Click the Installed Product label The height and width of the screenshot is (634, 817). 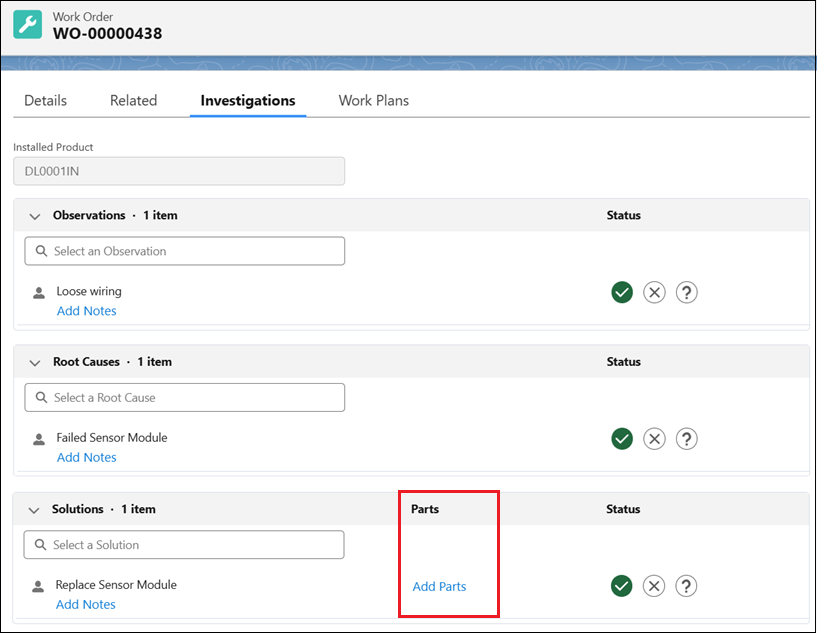53,147
